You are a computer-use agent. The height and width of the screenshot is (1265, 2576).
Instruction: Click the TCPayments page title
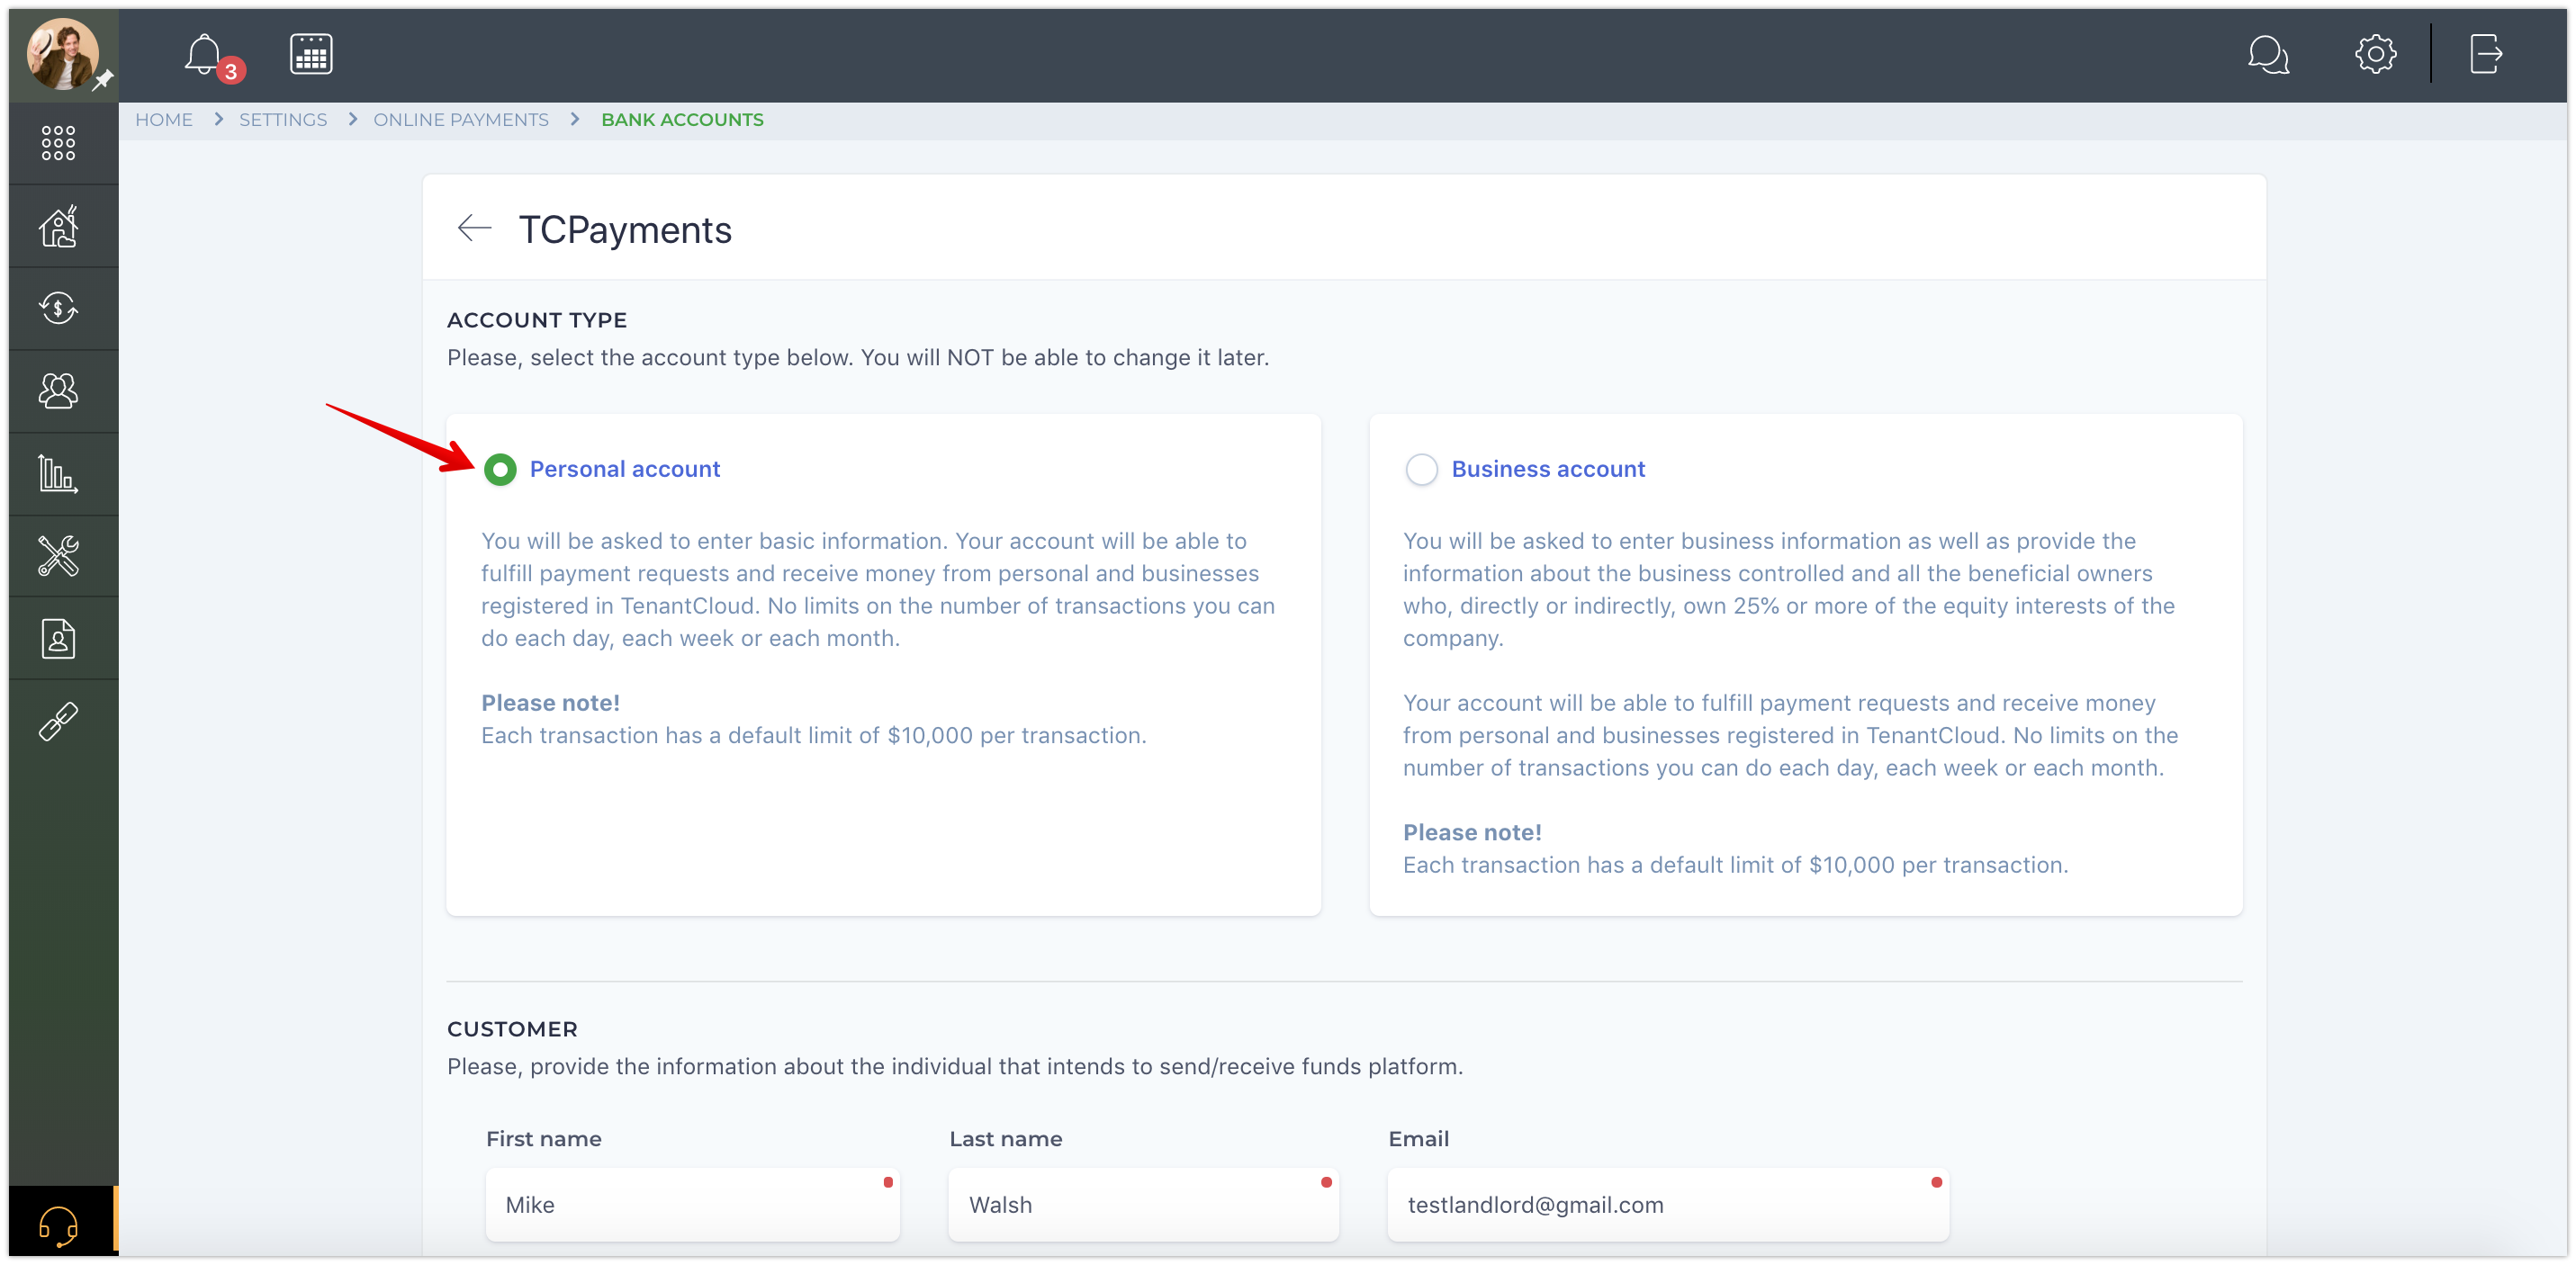625,230
